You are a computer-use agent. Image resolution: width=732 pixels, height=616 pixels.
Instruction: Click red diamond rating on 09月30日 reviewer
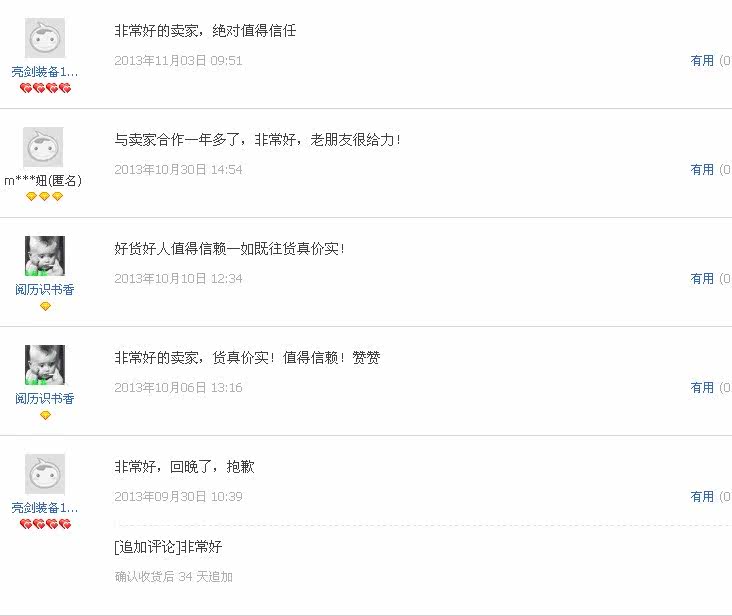45,524
